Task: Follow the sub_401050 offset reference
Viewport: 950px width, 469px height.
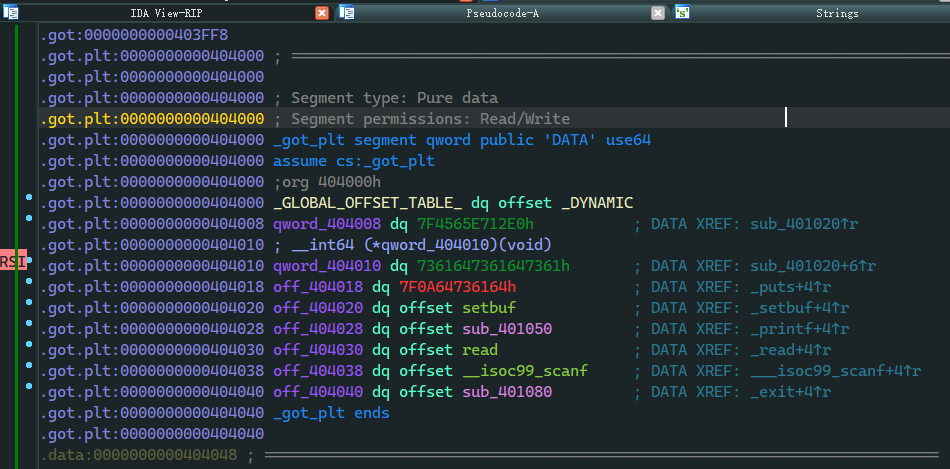Action: (x=507, y=329)
